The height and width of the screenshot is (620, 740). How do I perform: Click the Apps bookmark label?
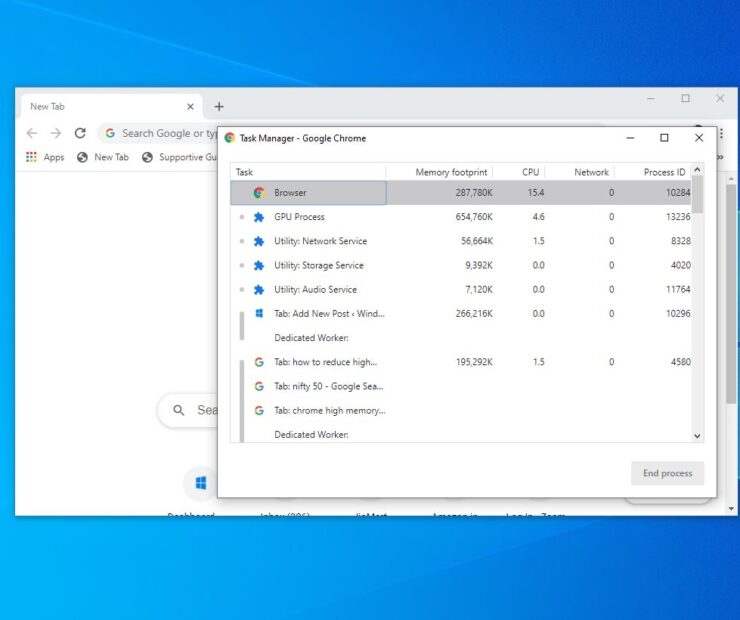coord(54,158)
